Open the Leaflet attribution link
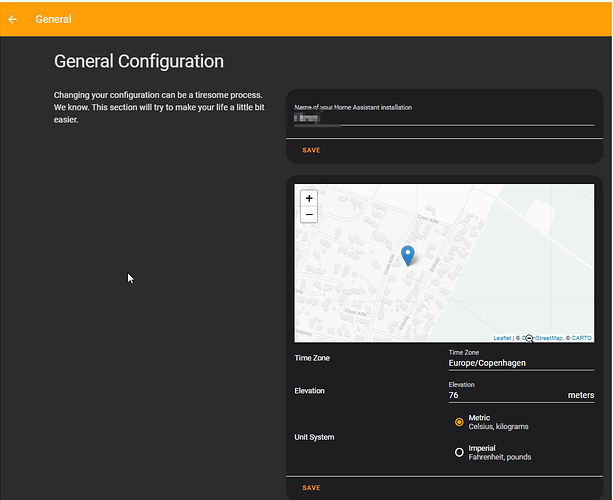Image resolution: width=613 pixels, height=500 pixels. [502, 338]
